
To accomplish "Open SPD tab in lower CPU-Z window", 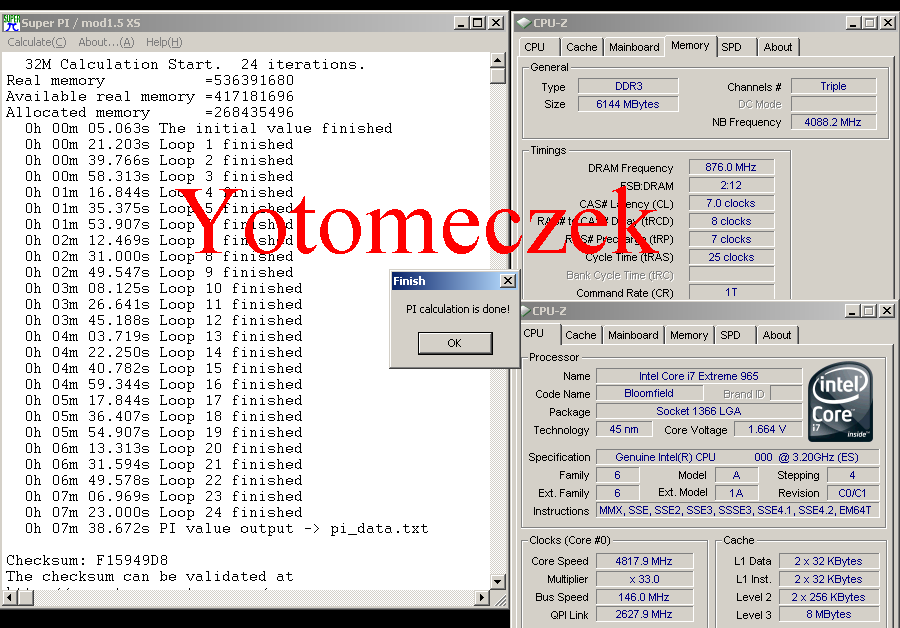I will [730, 335].
